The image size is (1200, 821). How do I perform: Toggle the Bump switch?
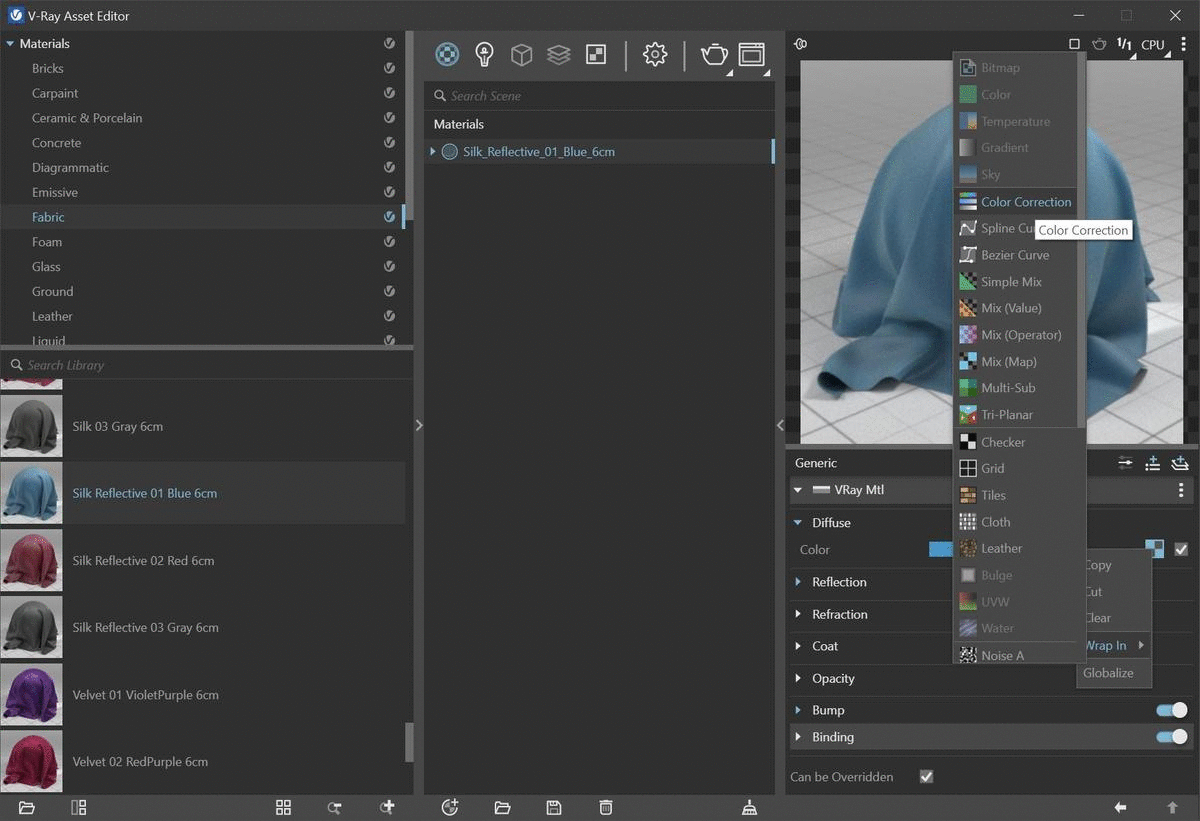coord(1170,710)
